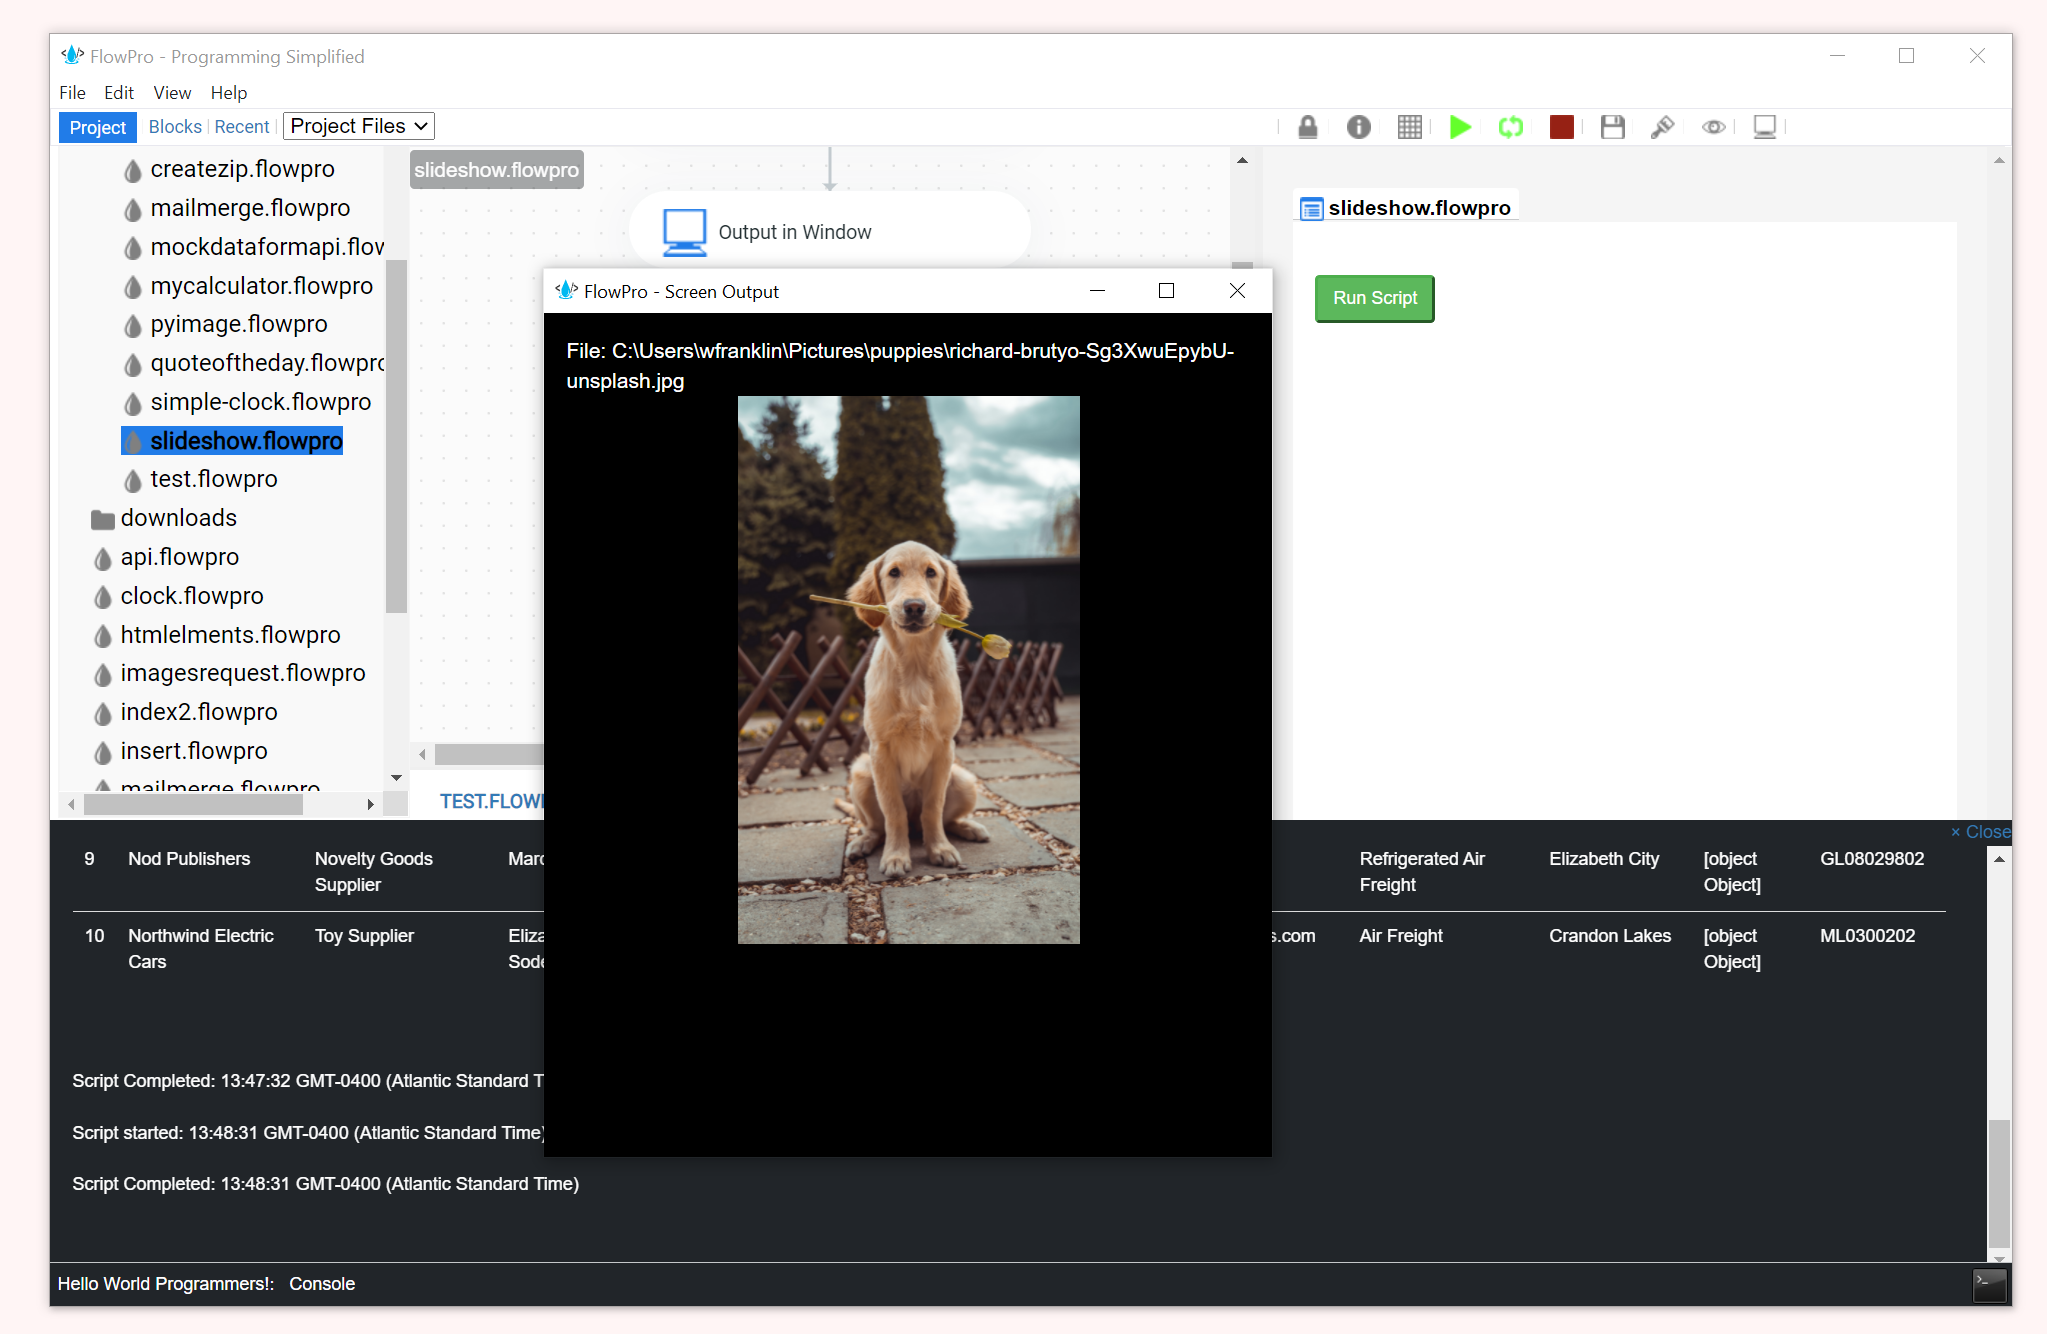Close the output panel via Close link
The height and width of the screenshot is (1334, 2047).
point(1980,832)
